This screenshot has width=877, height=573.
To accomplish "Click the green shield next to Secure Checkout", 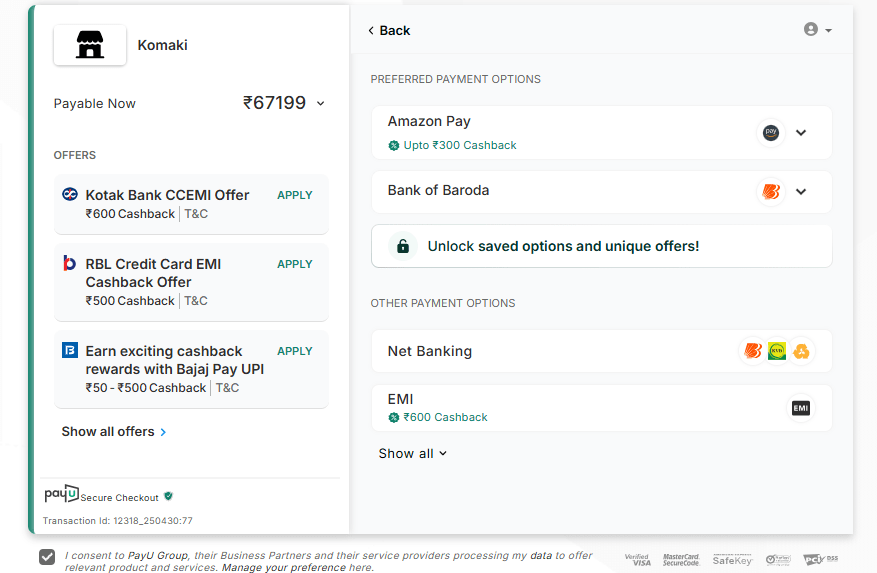I will coord(168,496).
